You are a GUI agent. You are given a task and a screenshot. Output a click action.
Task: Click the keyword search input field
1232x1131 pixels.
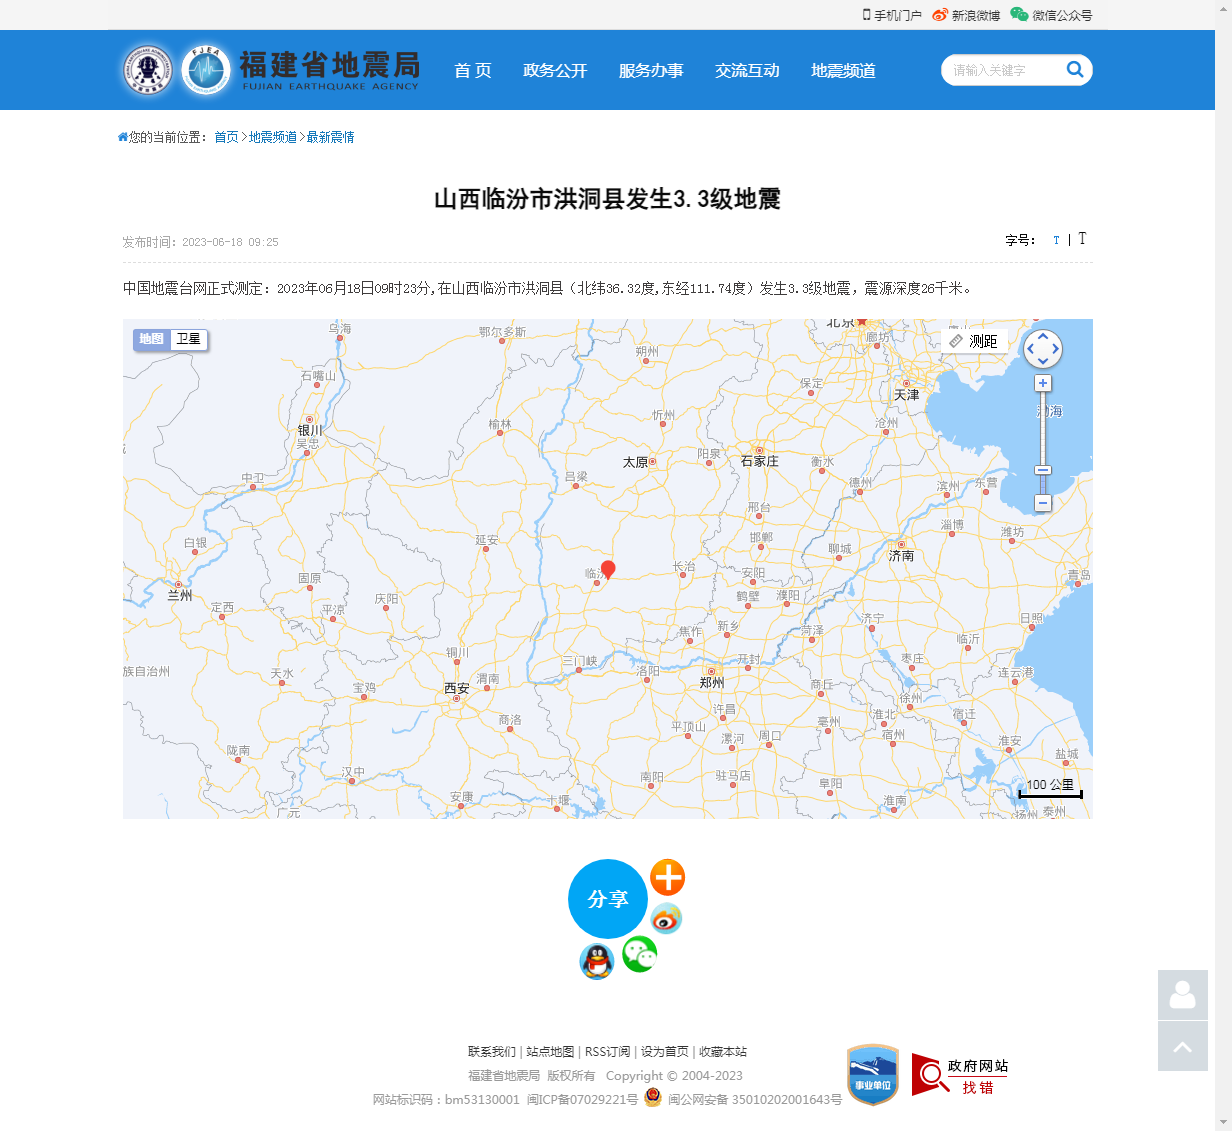(x=1005, y=70)
